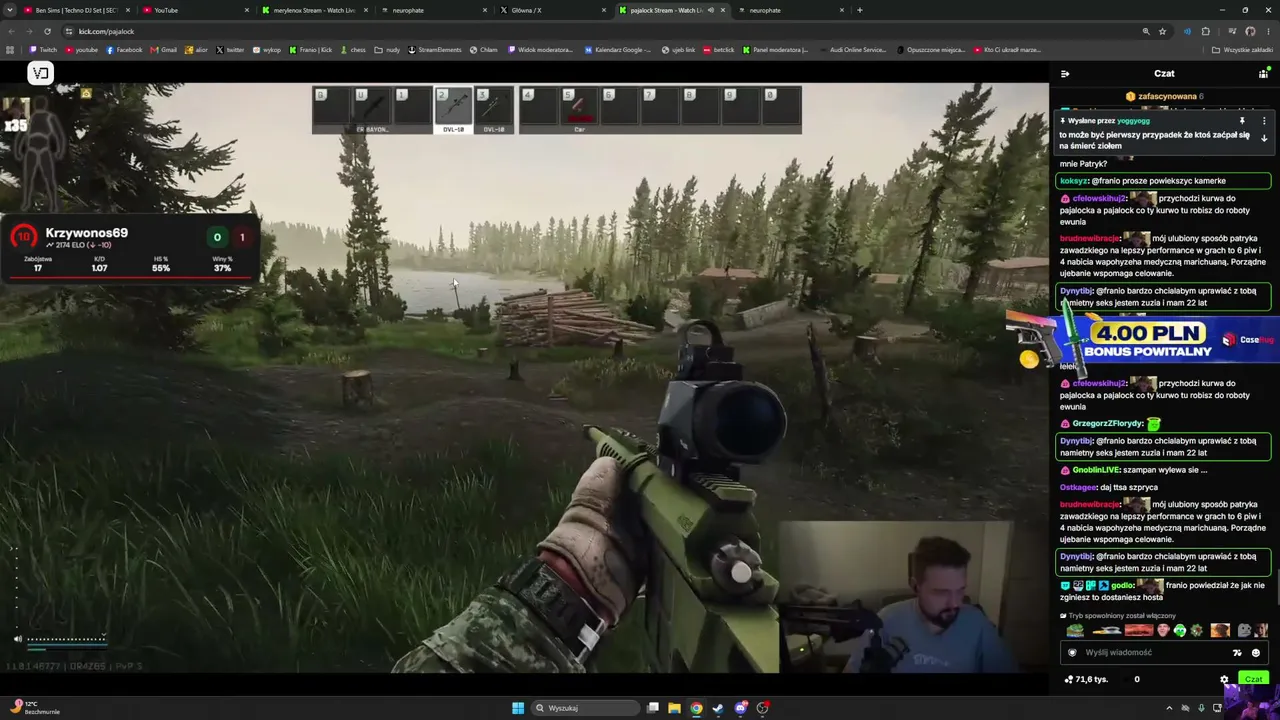Image resolution: width=1280 pixels, height=720 pixels.
Task: Expand the pinned message with down arrow
Action: pyautogui.click(x=1264, y=138)
